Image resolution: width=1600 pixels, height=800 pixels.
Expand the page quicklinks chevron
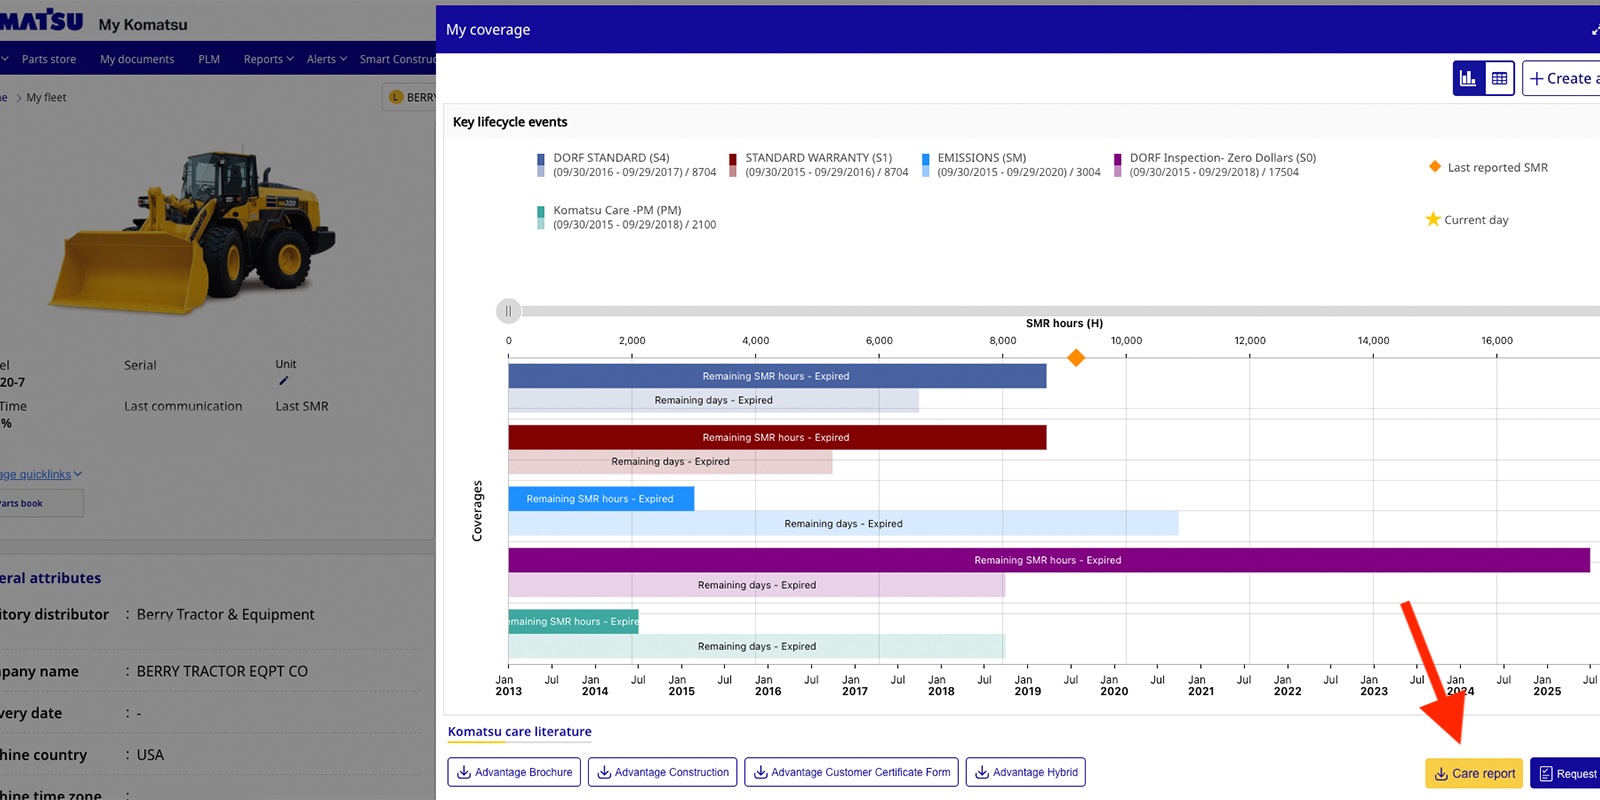[78, 474]
